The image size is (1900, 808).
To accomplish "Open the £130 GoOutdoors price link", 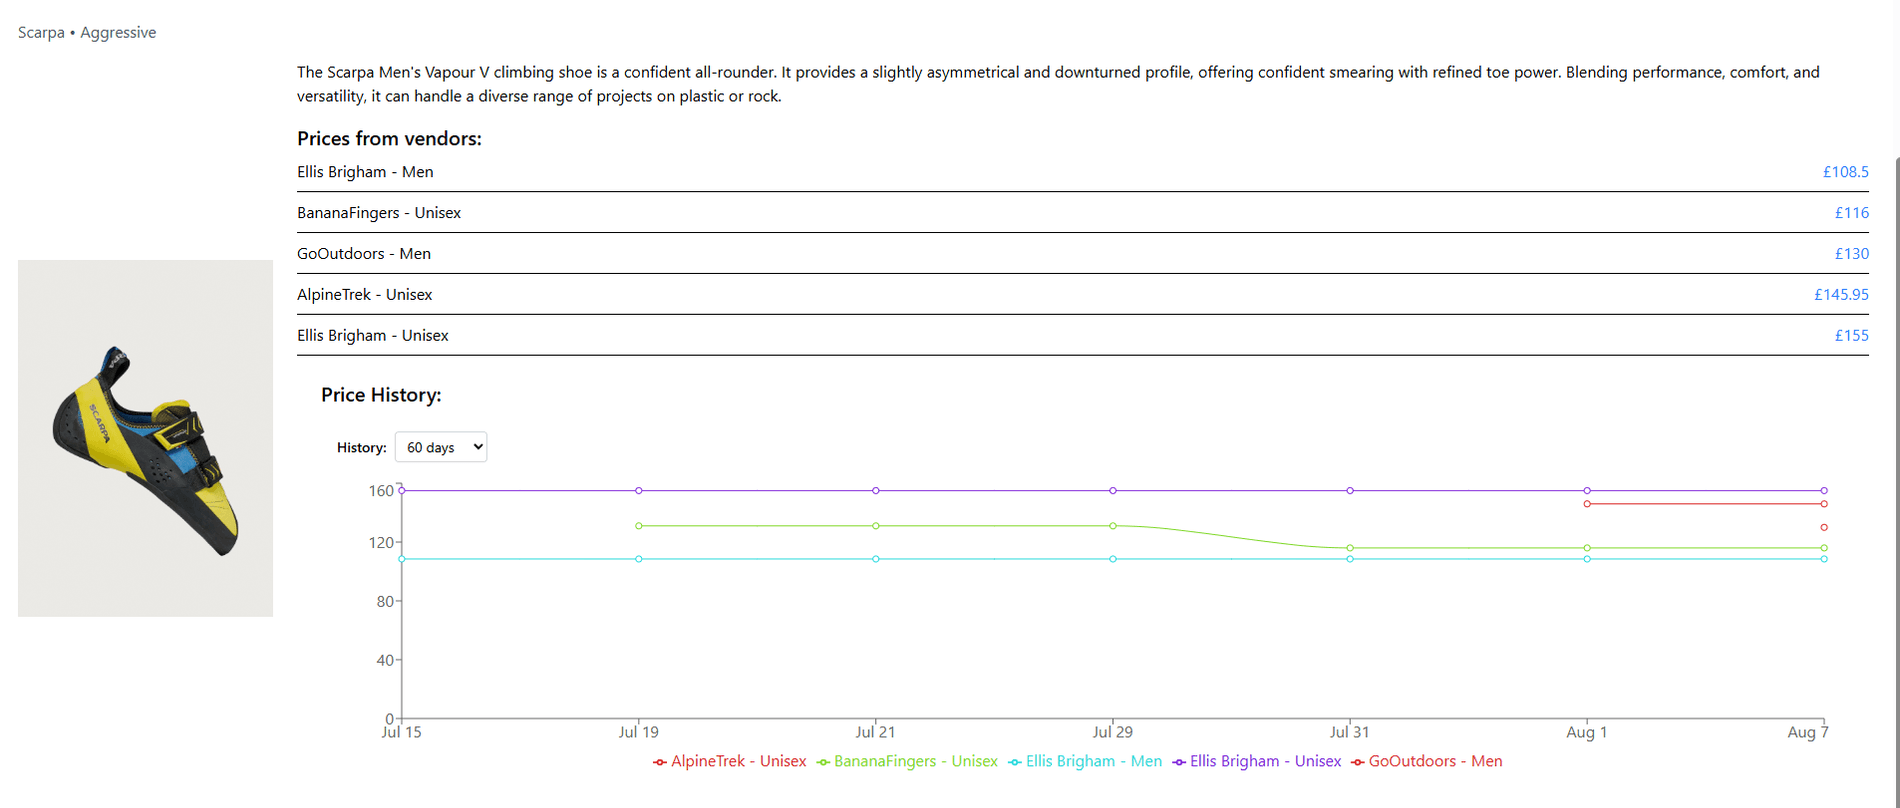I will (x=1851, y=254).
